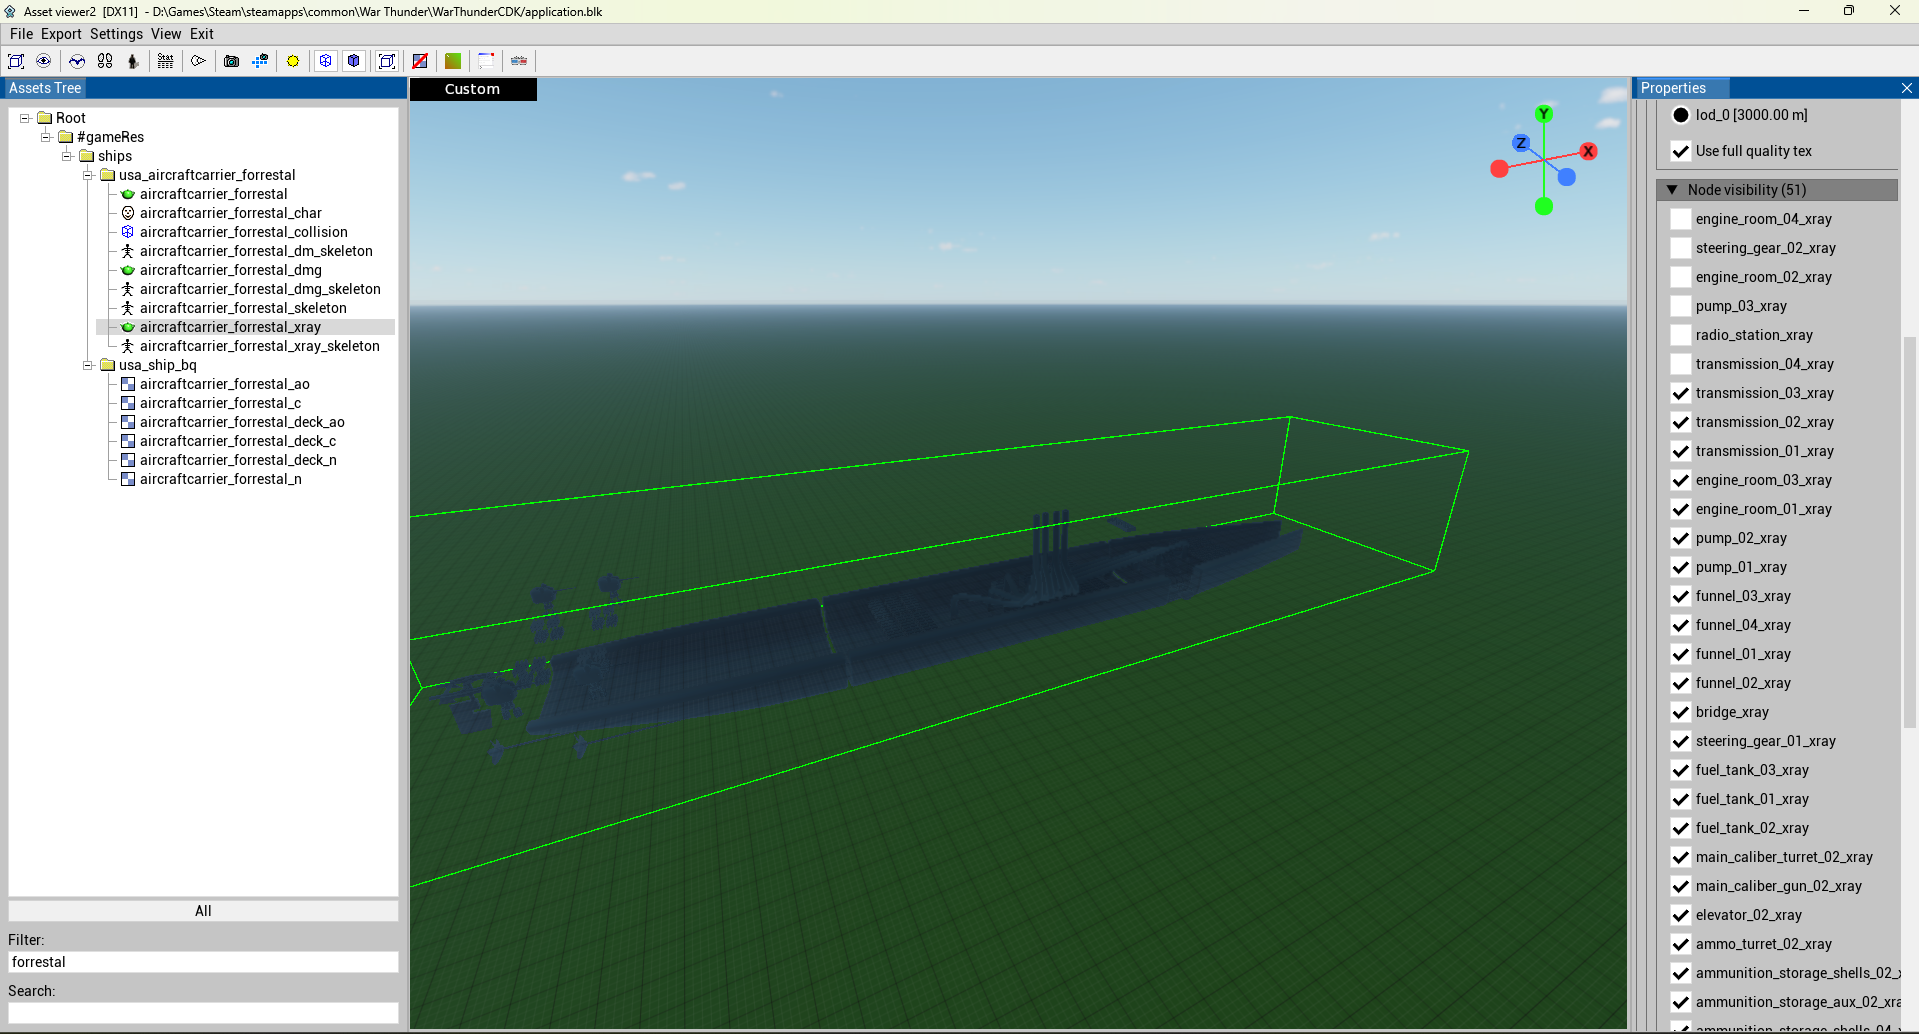Enable engine_room_04_xray node visibility
Image resolution: width=1919 pixels, height=1034 pixels.
tap(1681, 219)
